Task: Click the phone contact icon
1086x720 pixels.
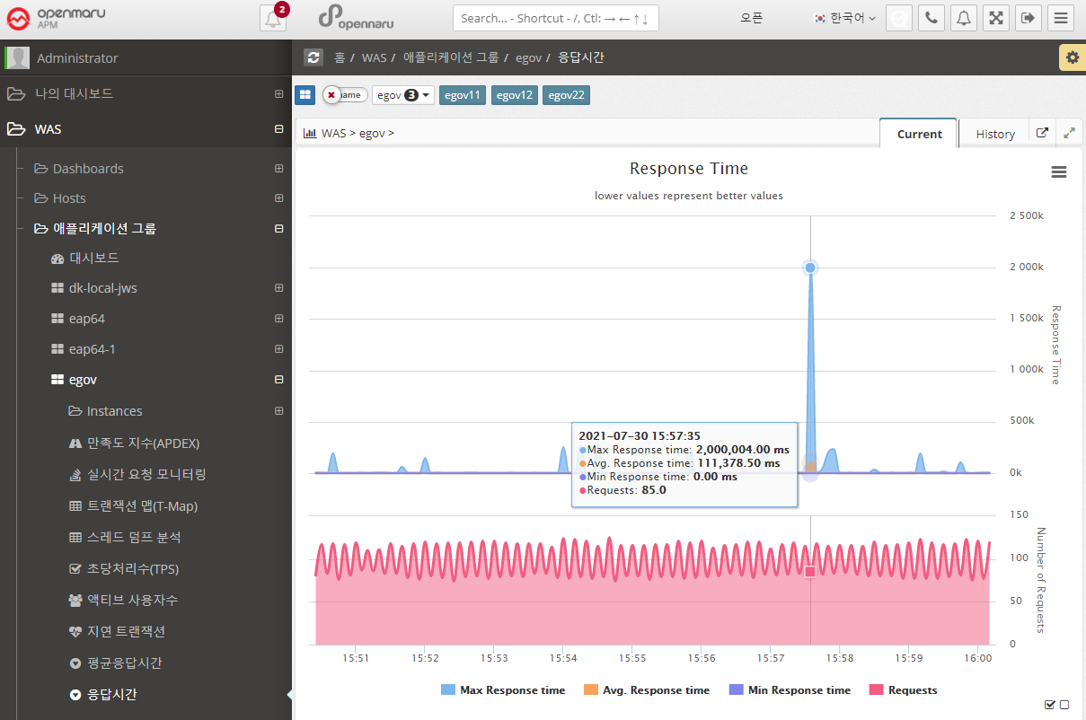Action: 931,18
